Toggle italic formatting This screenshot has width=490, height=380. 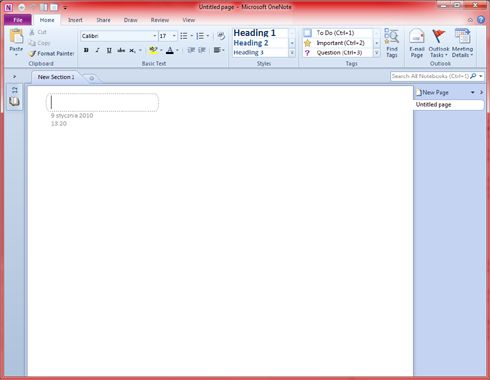point(97,50)
